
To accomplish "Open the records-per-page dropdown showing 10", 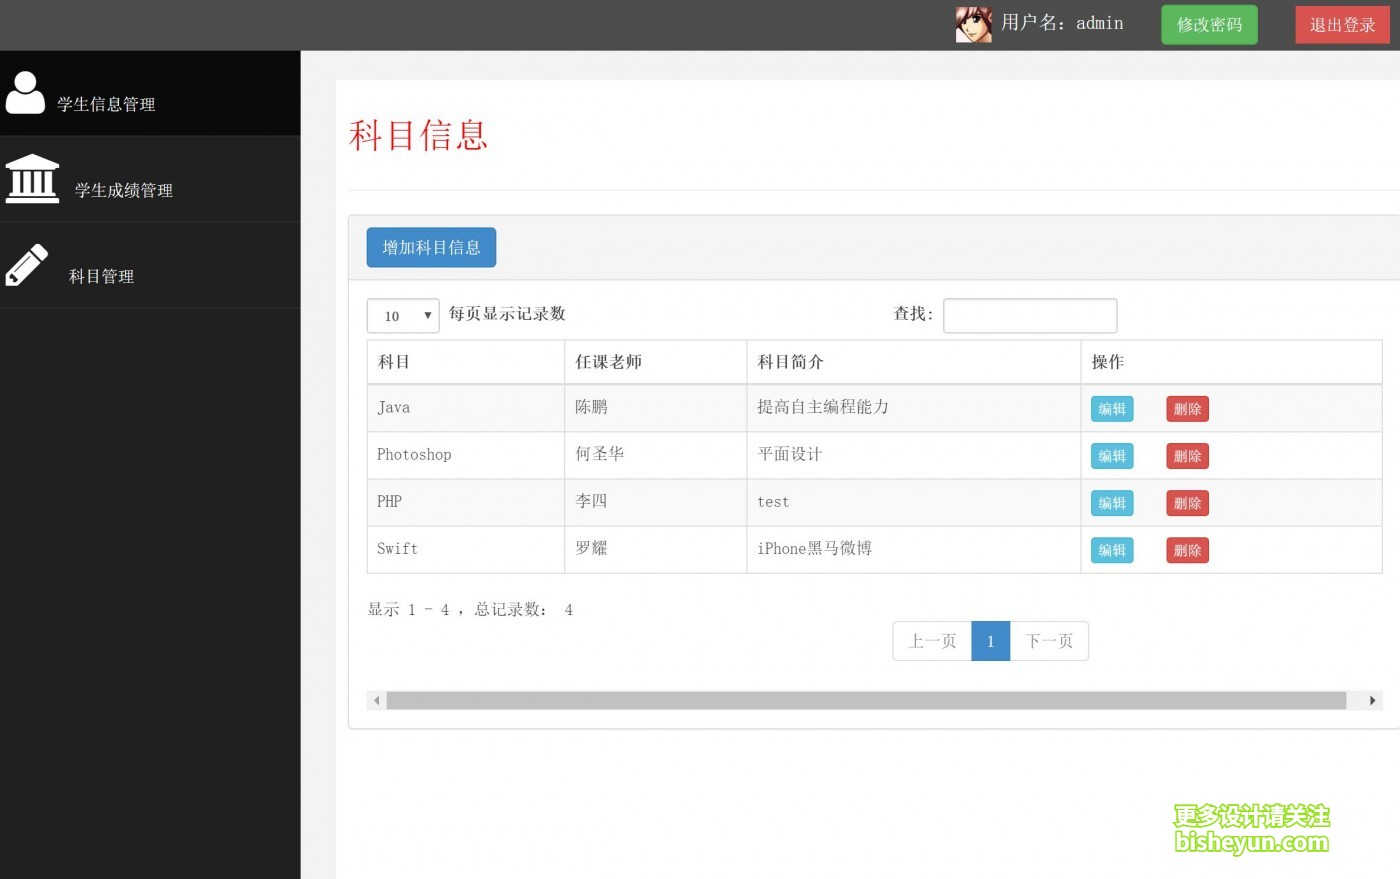I will pyautogui.click(x=403, y=315).
